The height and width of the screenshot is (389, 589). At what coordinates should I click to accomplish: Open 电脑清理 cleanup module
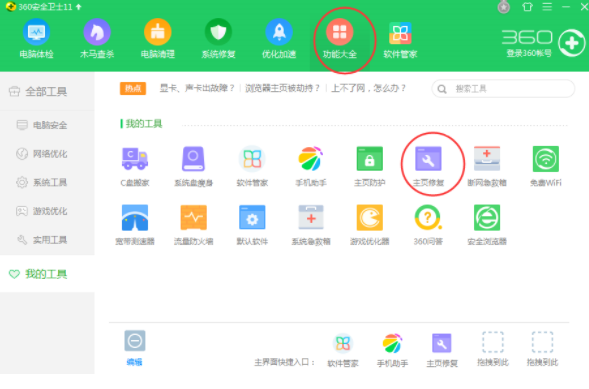click(157, 39)
